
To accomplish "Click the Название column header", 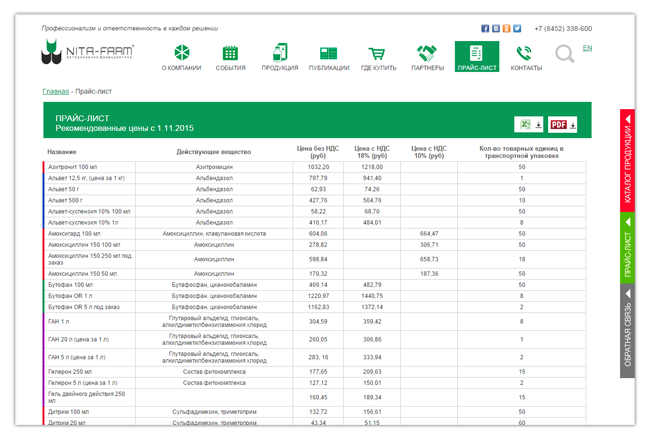I will click(x=62, y=152).
